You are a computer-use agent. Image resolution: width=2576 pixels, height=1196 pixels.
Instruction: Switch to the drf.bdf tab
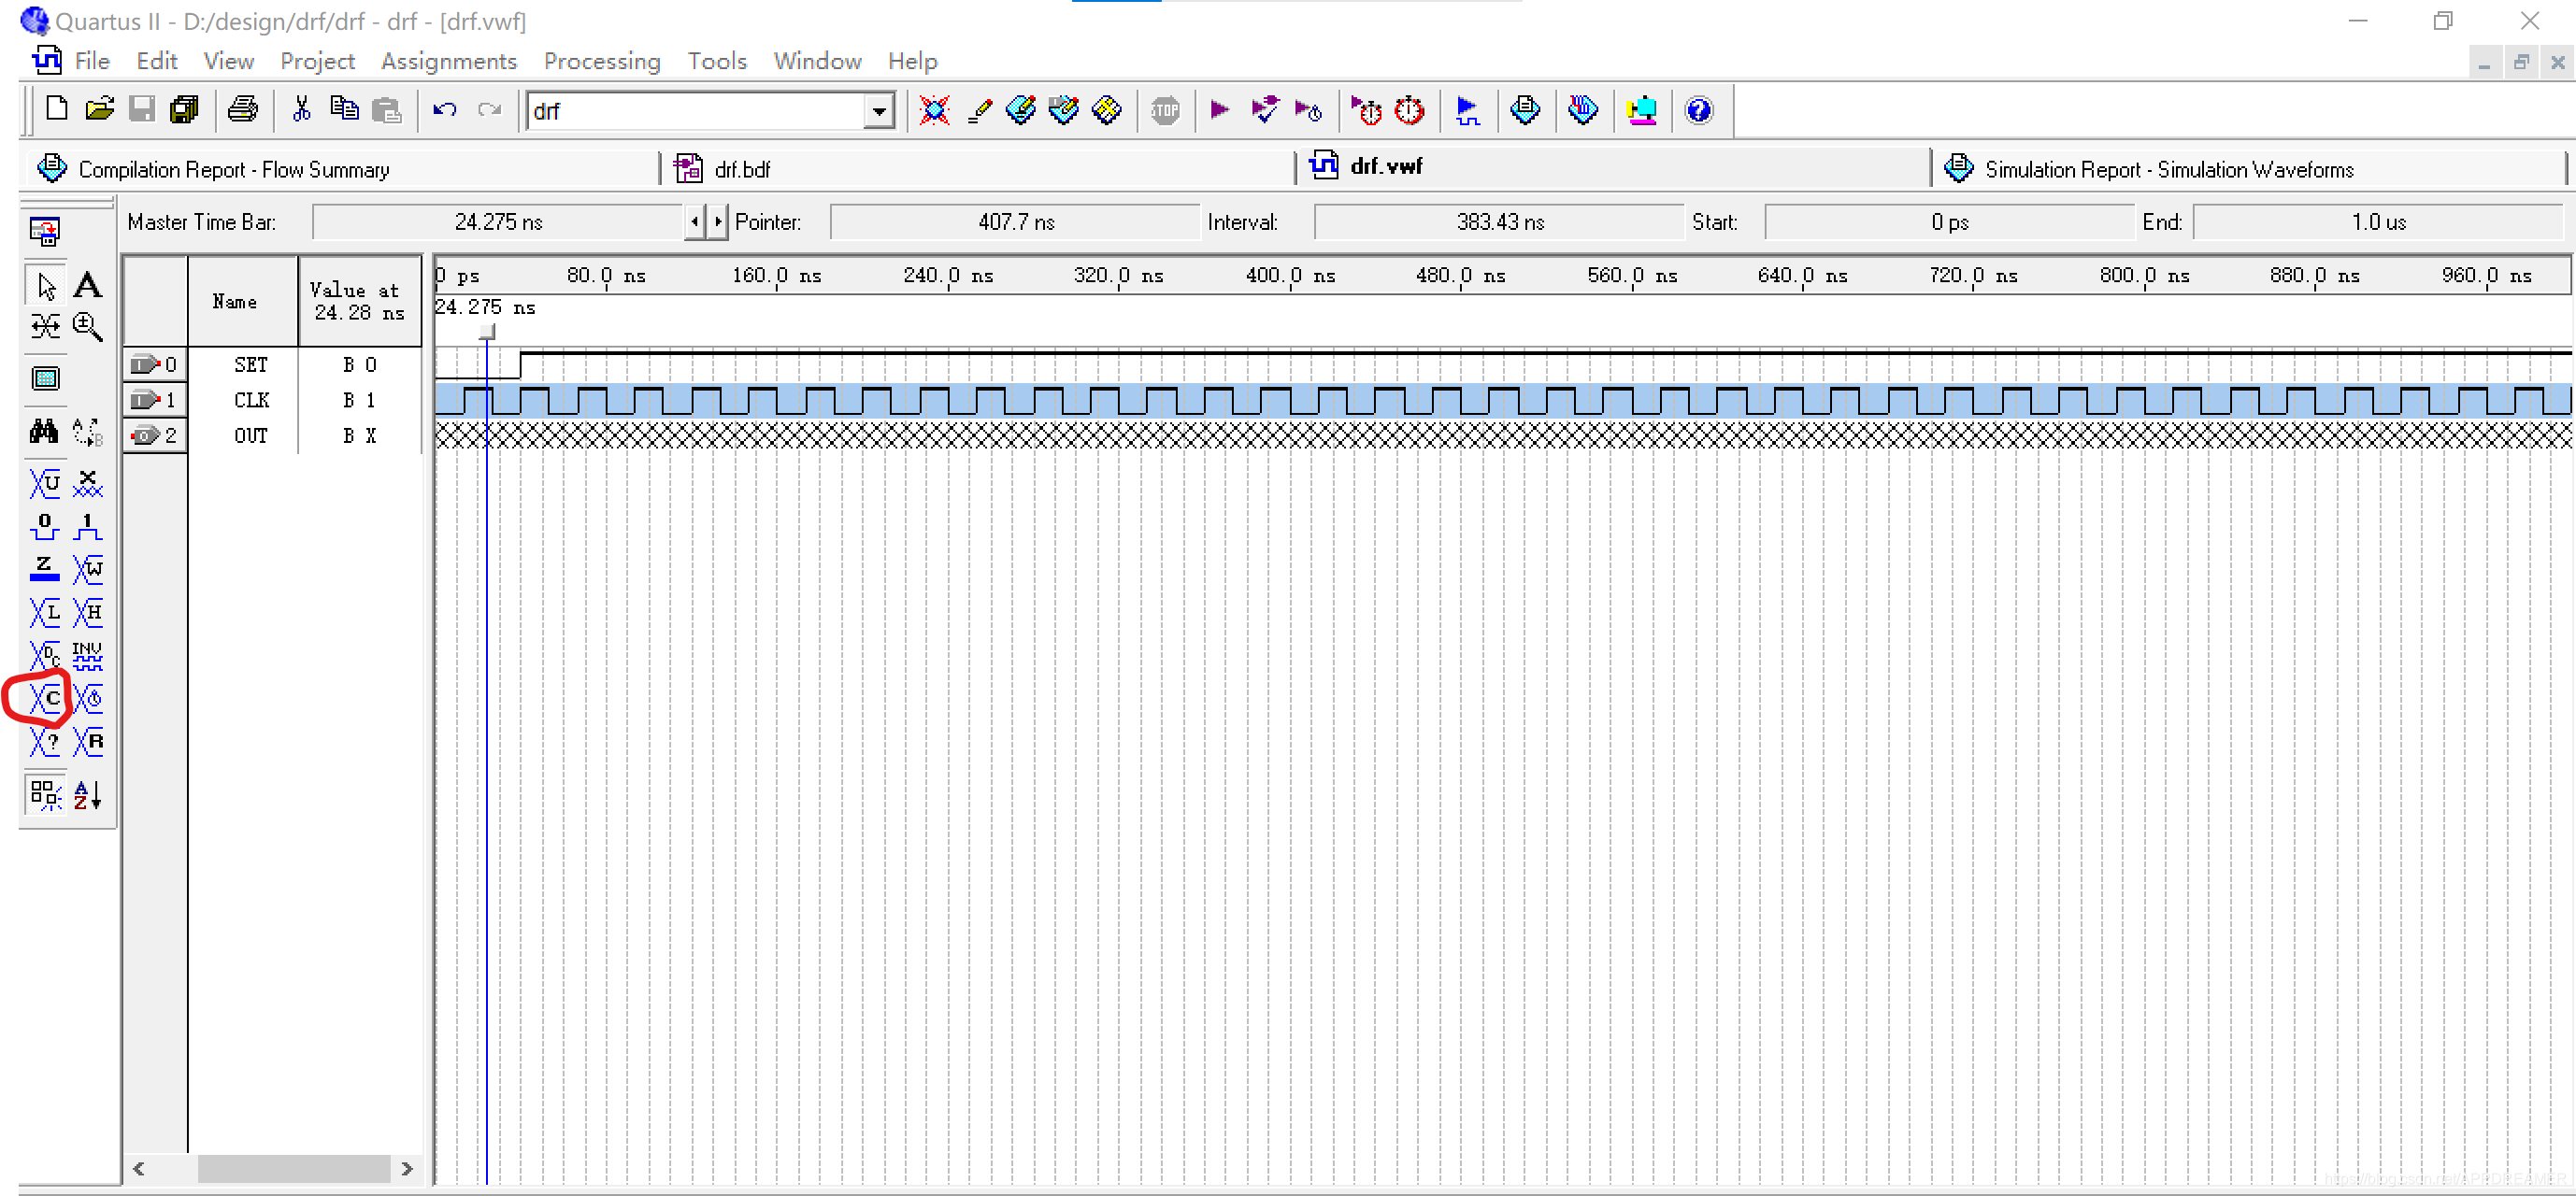tap(741, 170)
